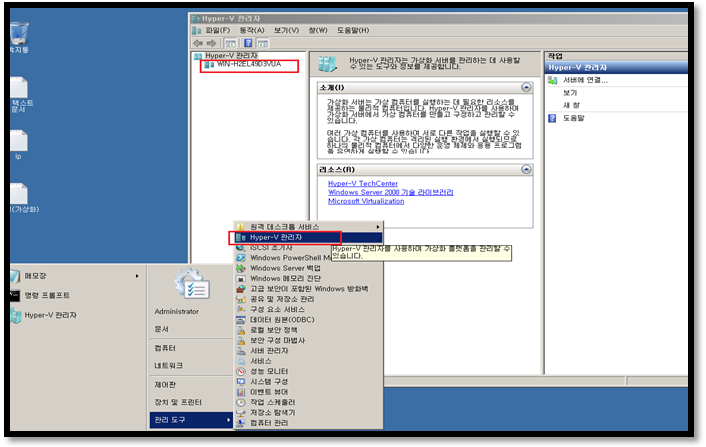Open the Hyper-V TechCenter link
The image size is (706, 447).
pyautogui.click(x=363, y=183)
